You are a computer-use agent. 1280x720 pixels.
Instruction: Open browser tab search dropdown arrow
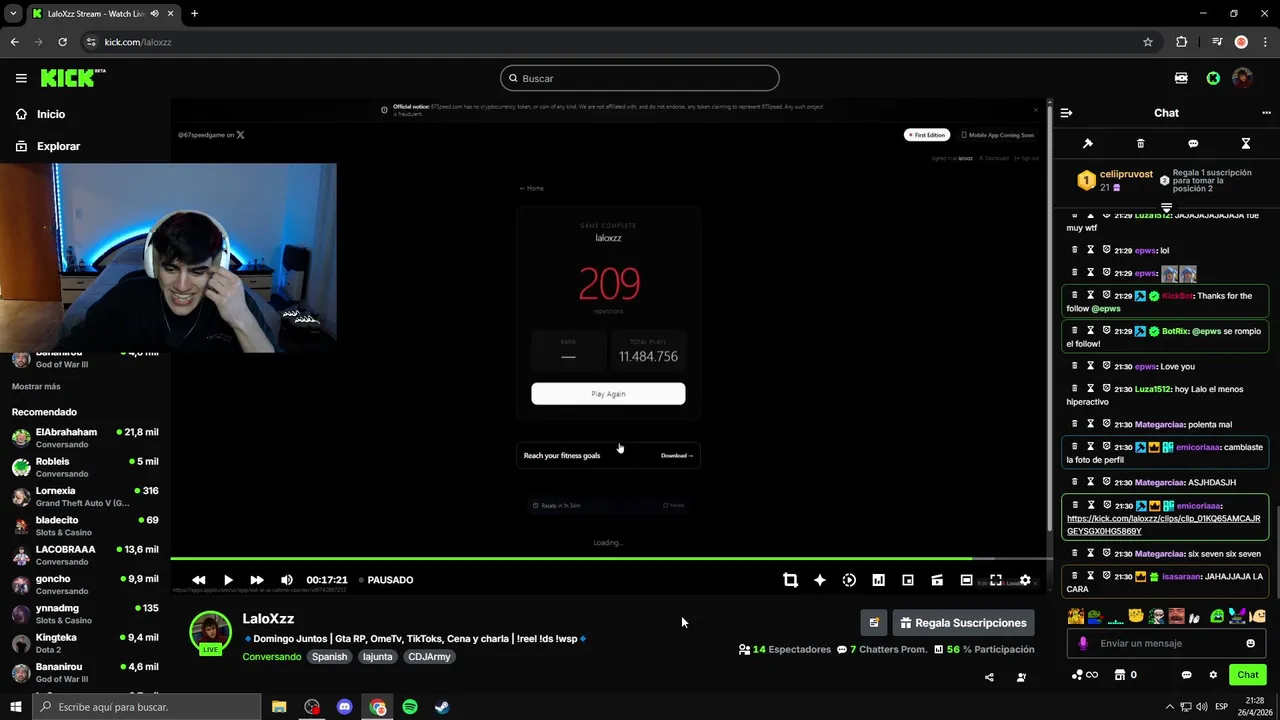[x=13, y=13]
